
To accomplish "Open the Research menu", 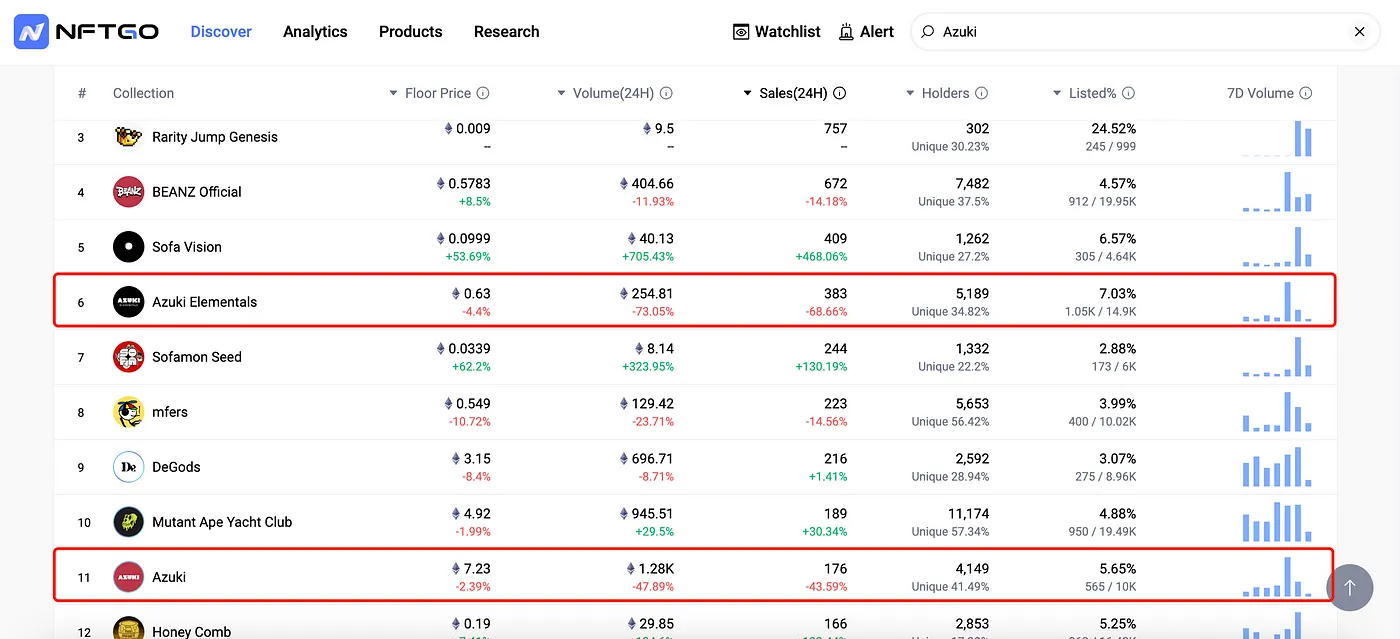I will (x=506, y=32).
